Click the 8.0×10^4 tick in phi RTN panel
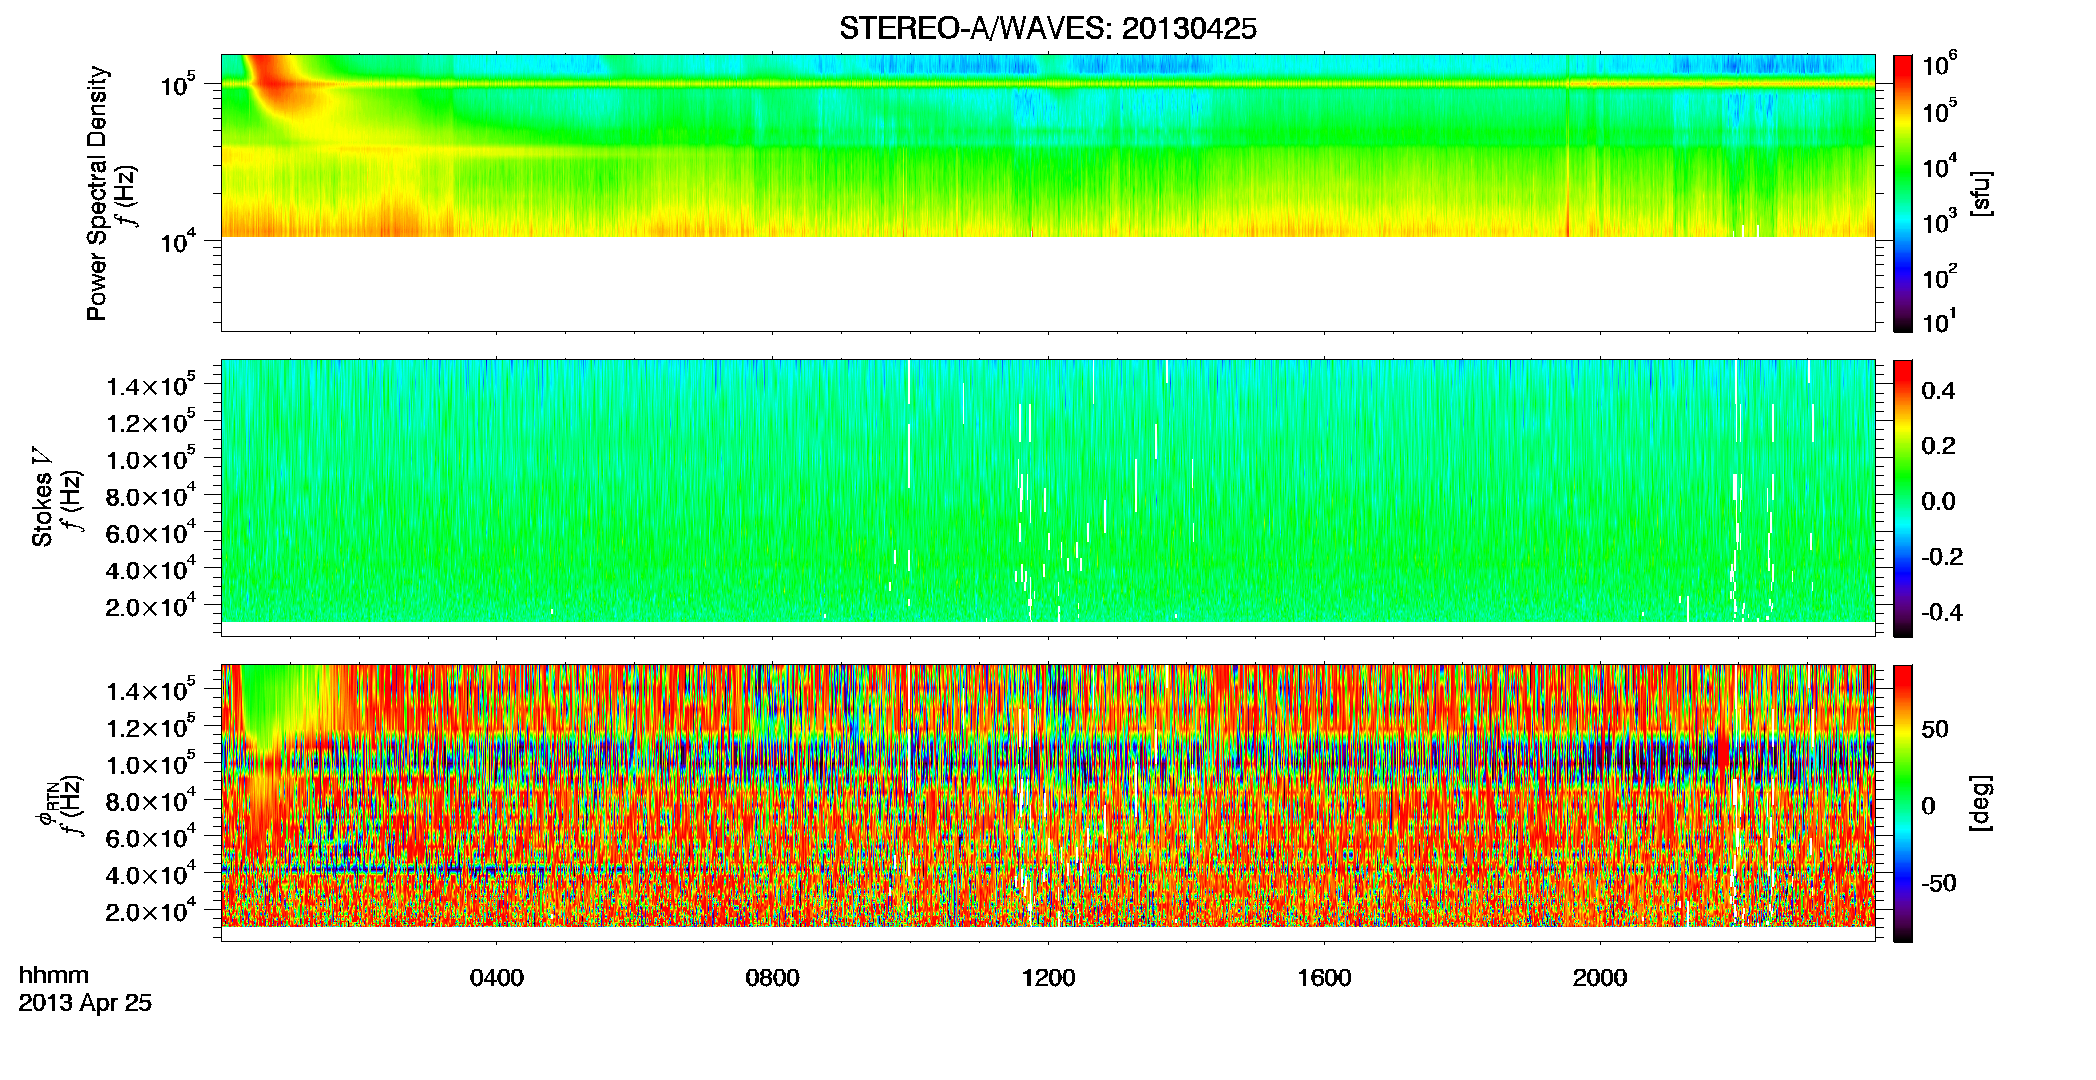Image resolution: width=2096 pixels, height=1080 pixels. [150, 802]
